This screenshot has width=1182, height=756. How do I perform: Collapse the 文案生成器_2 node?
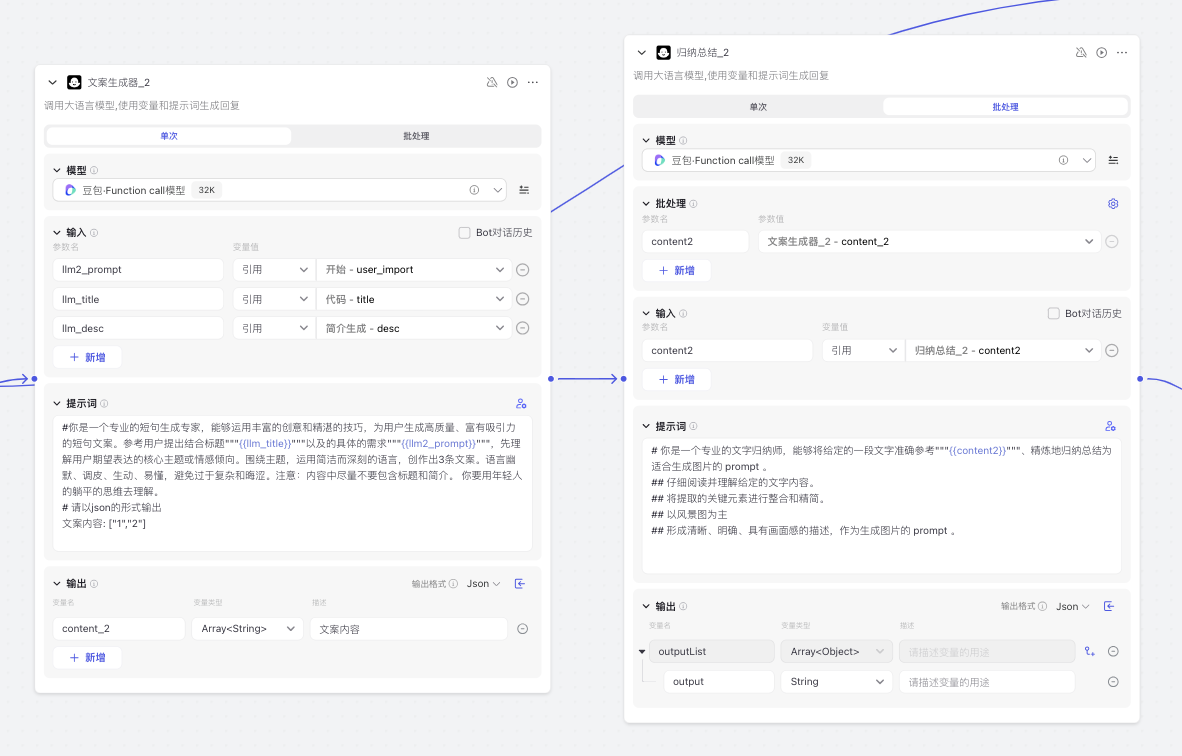point(52,82)
